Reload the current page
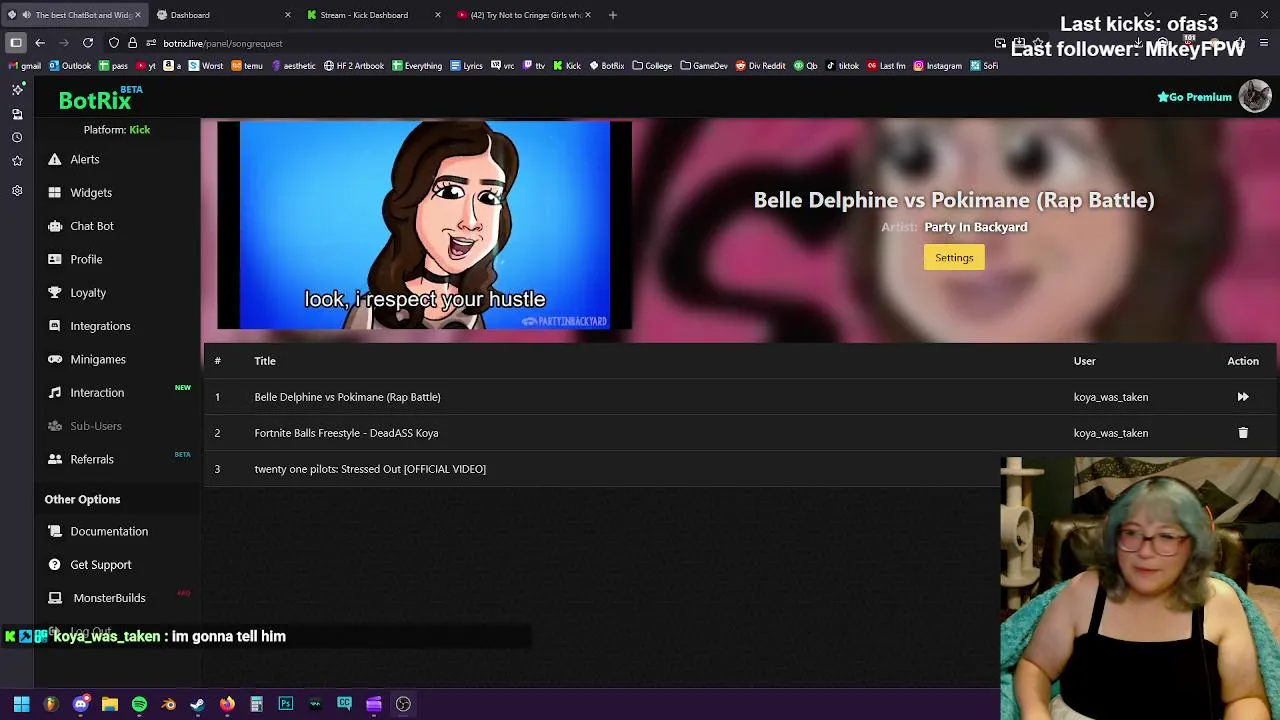 (x=88, y=43)
